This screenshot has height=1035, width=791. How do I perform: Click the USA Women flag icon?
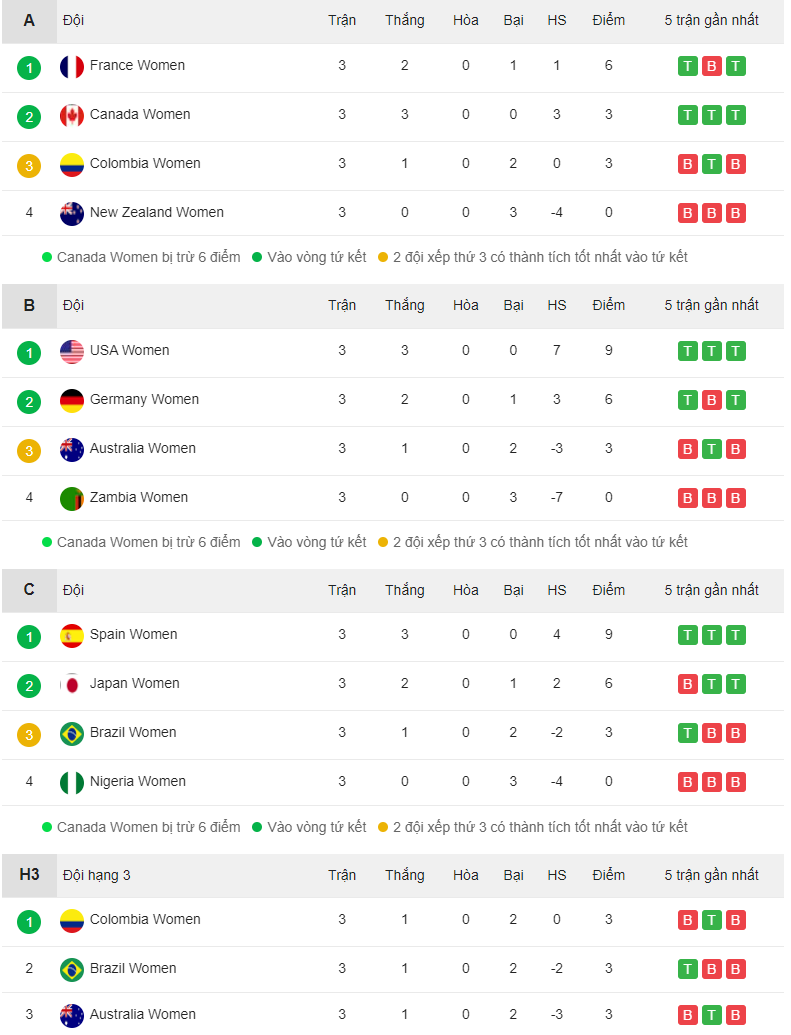tap(71, 352)
